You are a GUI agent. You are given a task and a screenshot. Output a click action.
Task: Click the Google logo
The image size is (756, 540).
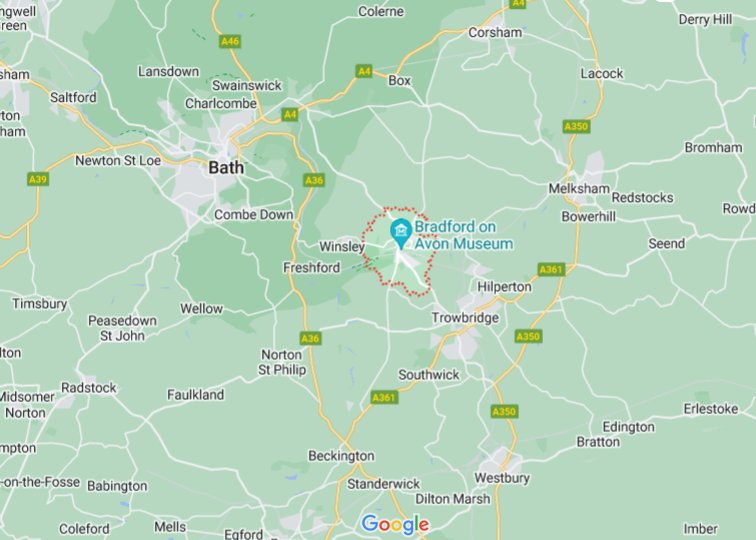pyautogui.click(x=395, y=525)
